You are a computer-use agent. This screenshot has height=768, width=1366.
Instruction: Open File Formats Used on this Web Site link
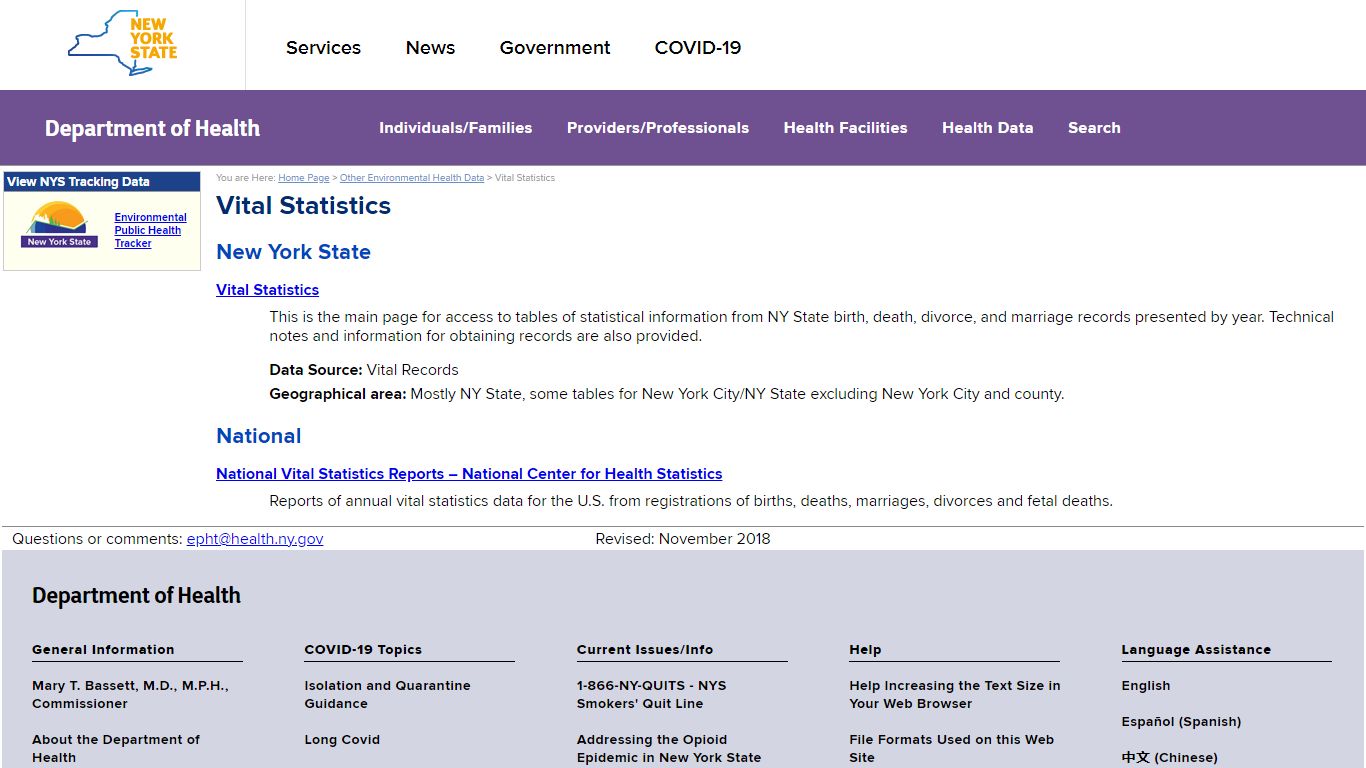952,749
